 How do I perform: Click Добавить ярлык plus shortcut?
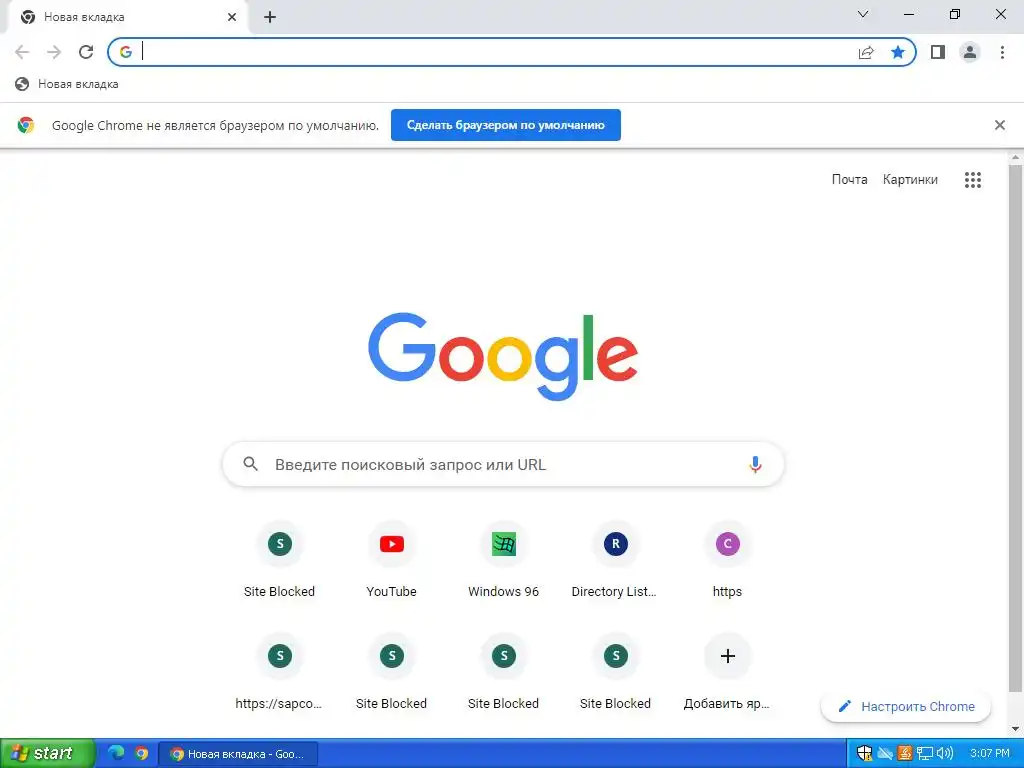pyautogui.click(x=728, y=673)
